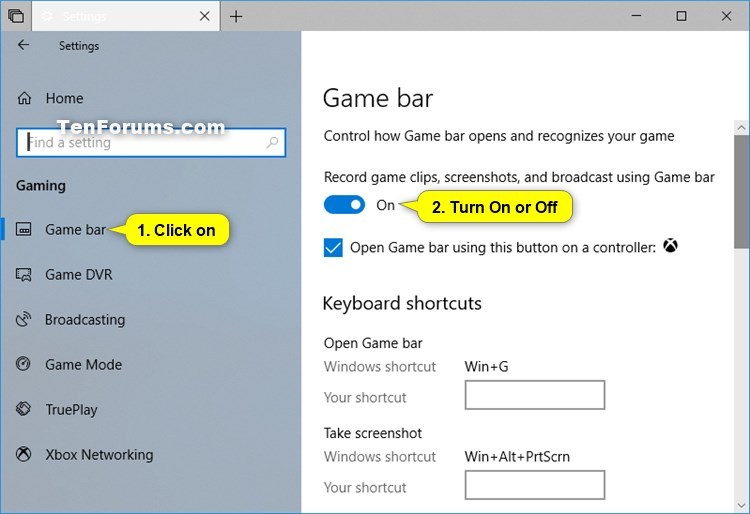The width and height of the screenshot is (750, 514).
Task: Click the Game bar sidebar icon
Action: tap(23, 229)
